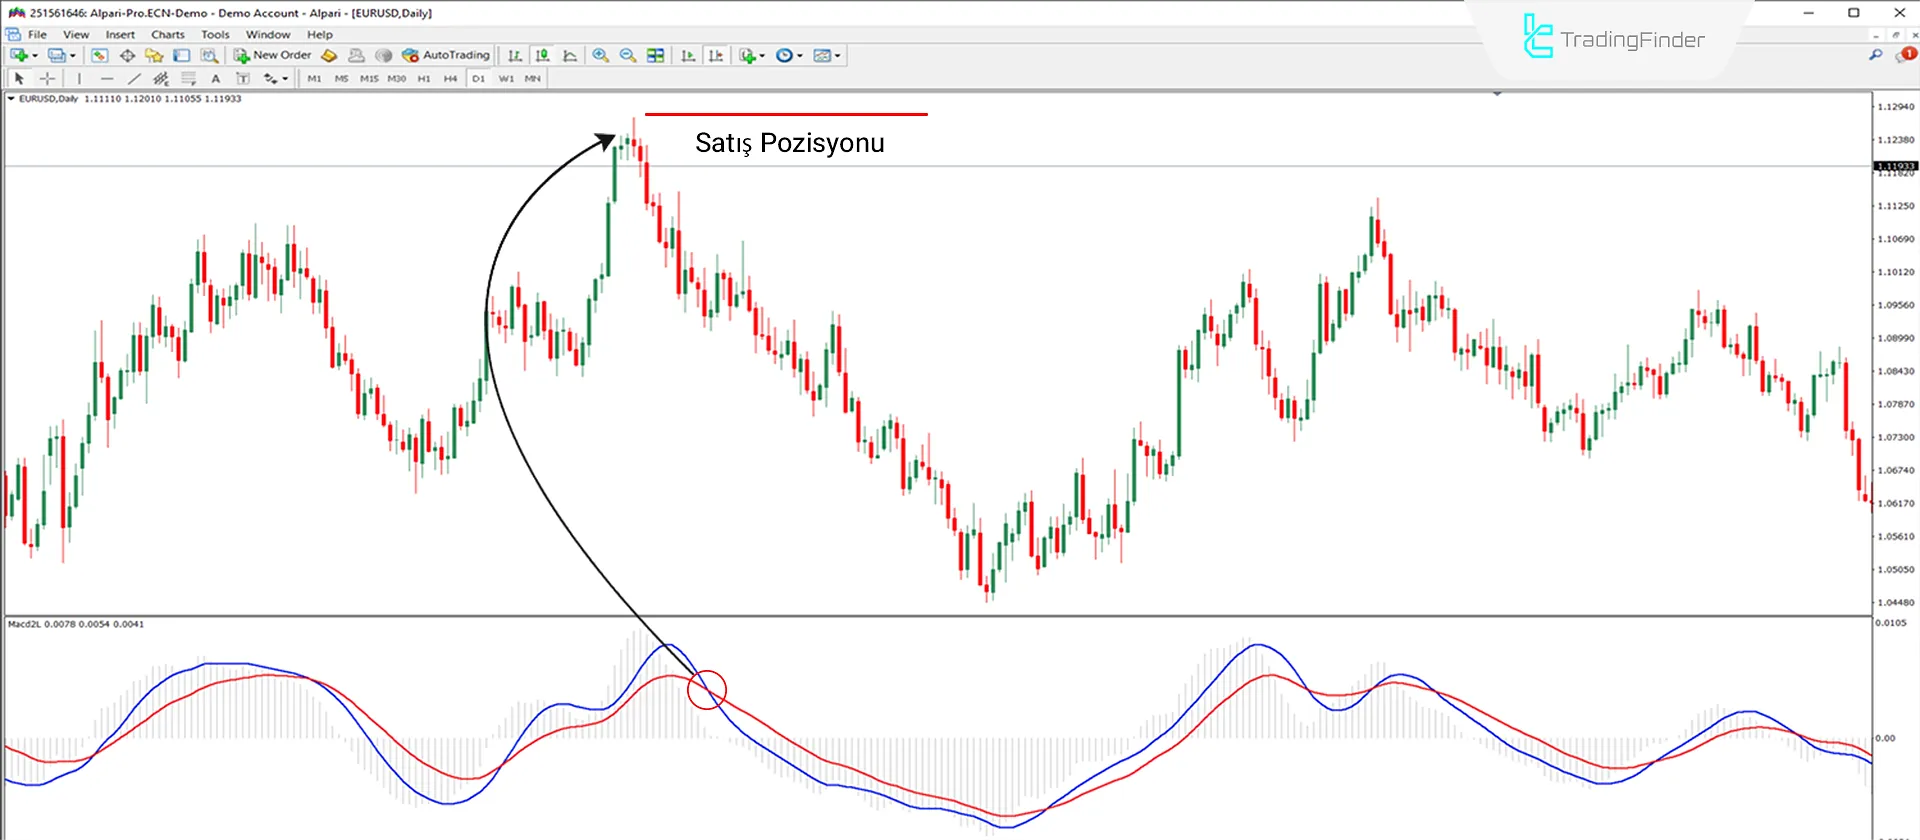Screen dimensions: 1920x840
Task: Select the text label tool
Action: (x=215, y=78)
